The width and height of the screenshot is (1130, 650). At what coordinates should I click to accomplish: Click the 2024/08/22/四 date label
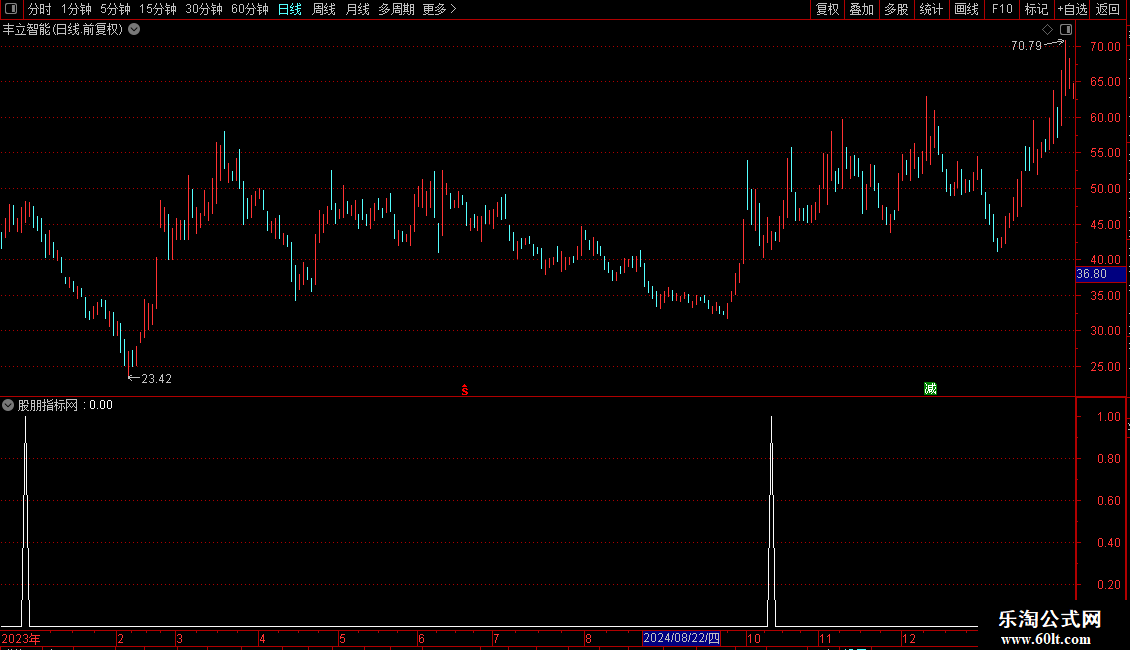pyautogui.click(x=681, y=638)
